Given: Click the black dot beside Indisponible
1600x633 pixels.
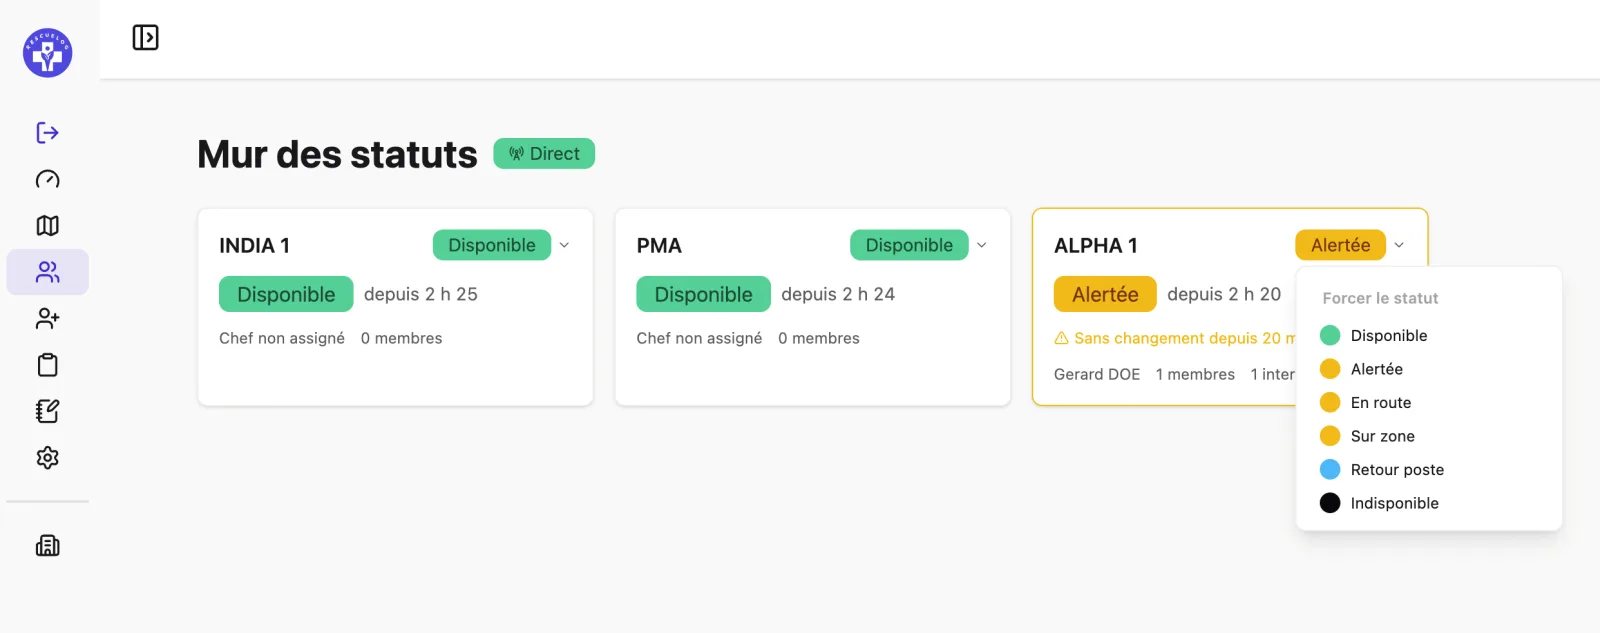Looking at the screenshot, I should point(1330,503).
